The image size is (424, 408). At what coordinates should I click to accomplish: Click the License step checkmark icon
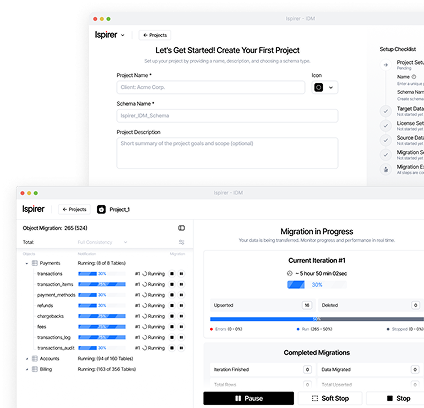pyautogui.click(x=386, y=126)
